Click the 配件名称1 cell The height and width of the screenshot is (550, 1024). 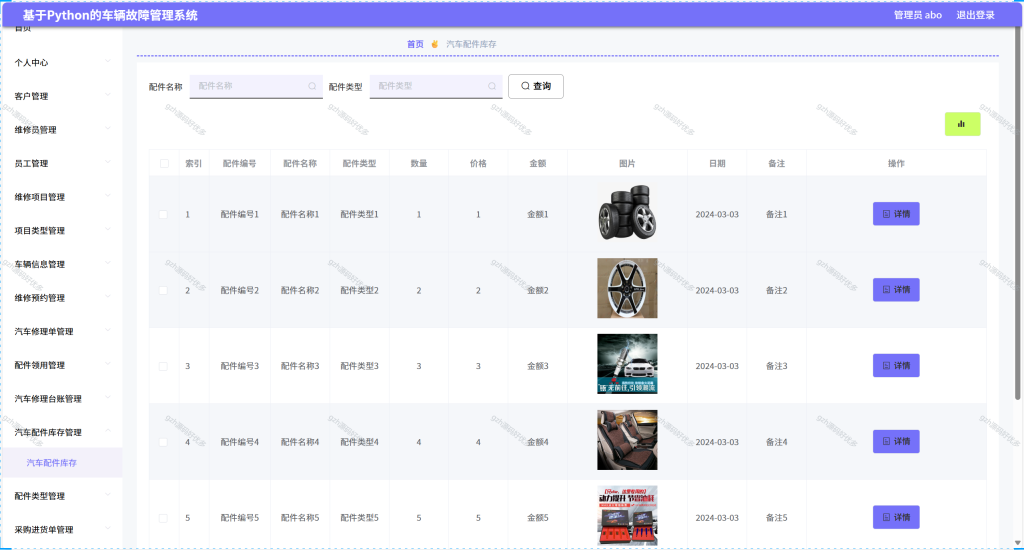tap(300, 214)
